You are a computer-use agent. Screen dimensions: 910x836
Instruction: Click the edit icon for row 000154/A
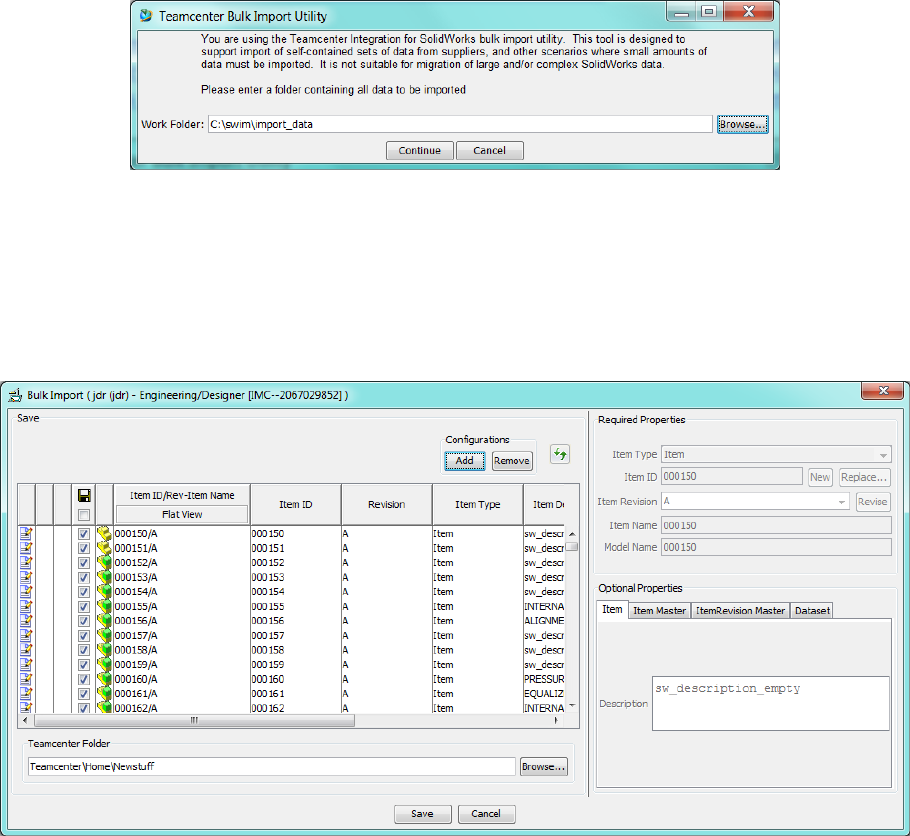tap(26, 591)
